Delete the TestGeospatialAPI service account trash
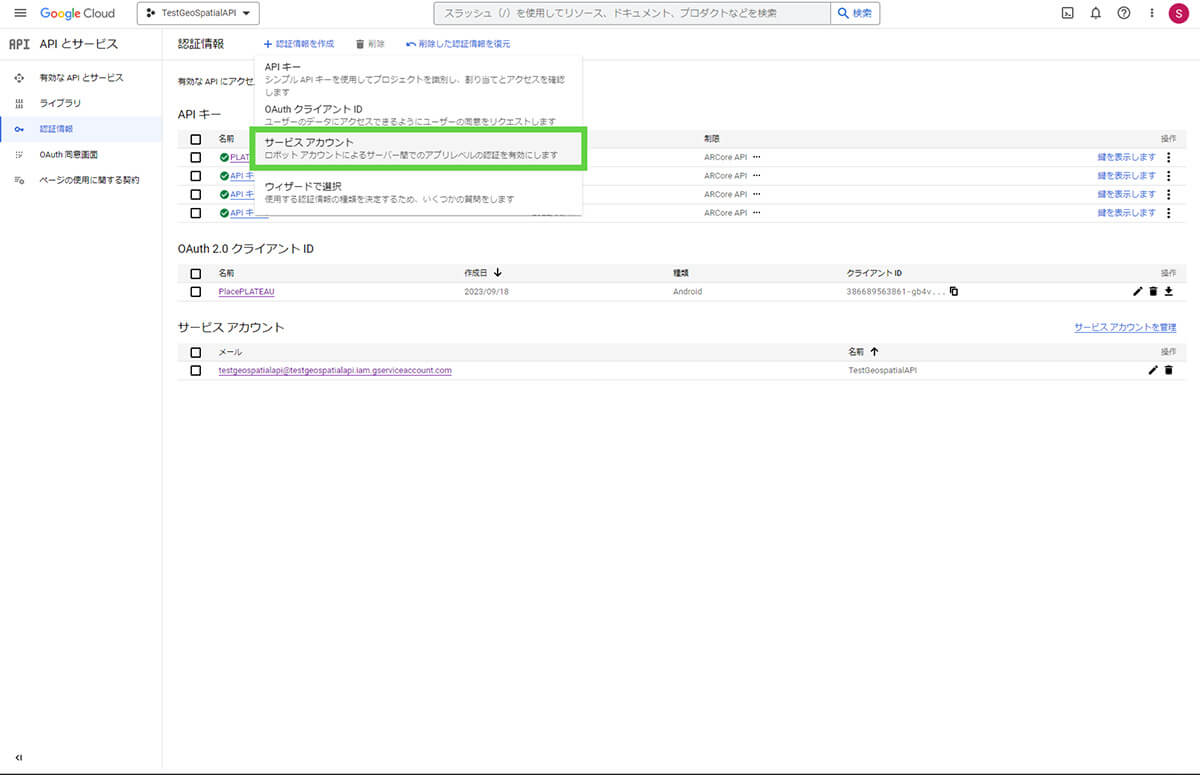 tap(1168, 370)
